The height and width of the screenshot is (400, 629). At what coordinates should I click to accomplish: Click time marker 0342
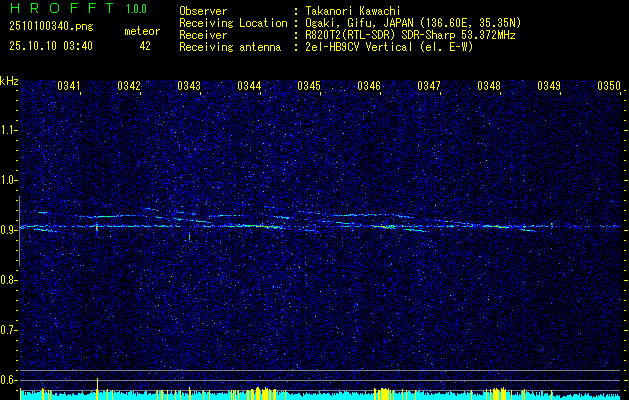tap(129, 86)
